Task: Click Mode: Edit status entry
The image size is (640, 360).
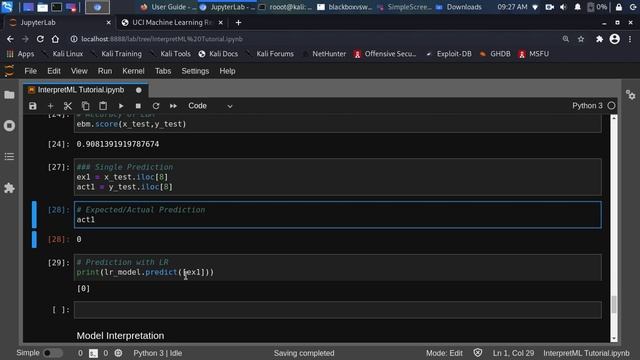Action: (444, 353)
